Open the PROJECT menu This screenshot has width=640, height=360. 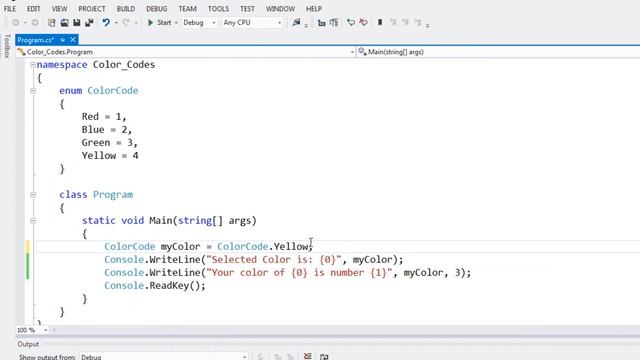click(x=92, y=9)
